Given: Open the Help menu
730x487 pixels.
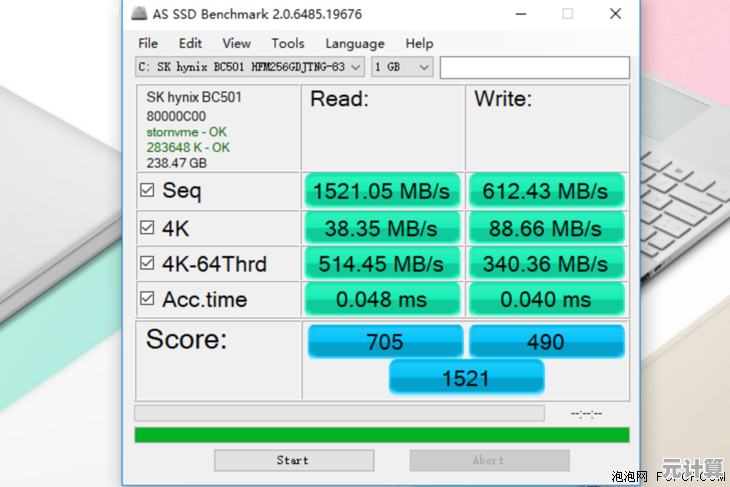Looking at the screenshot, I should [x=419, y=43].
